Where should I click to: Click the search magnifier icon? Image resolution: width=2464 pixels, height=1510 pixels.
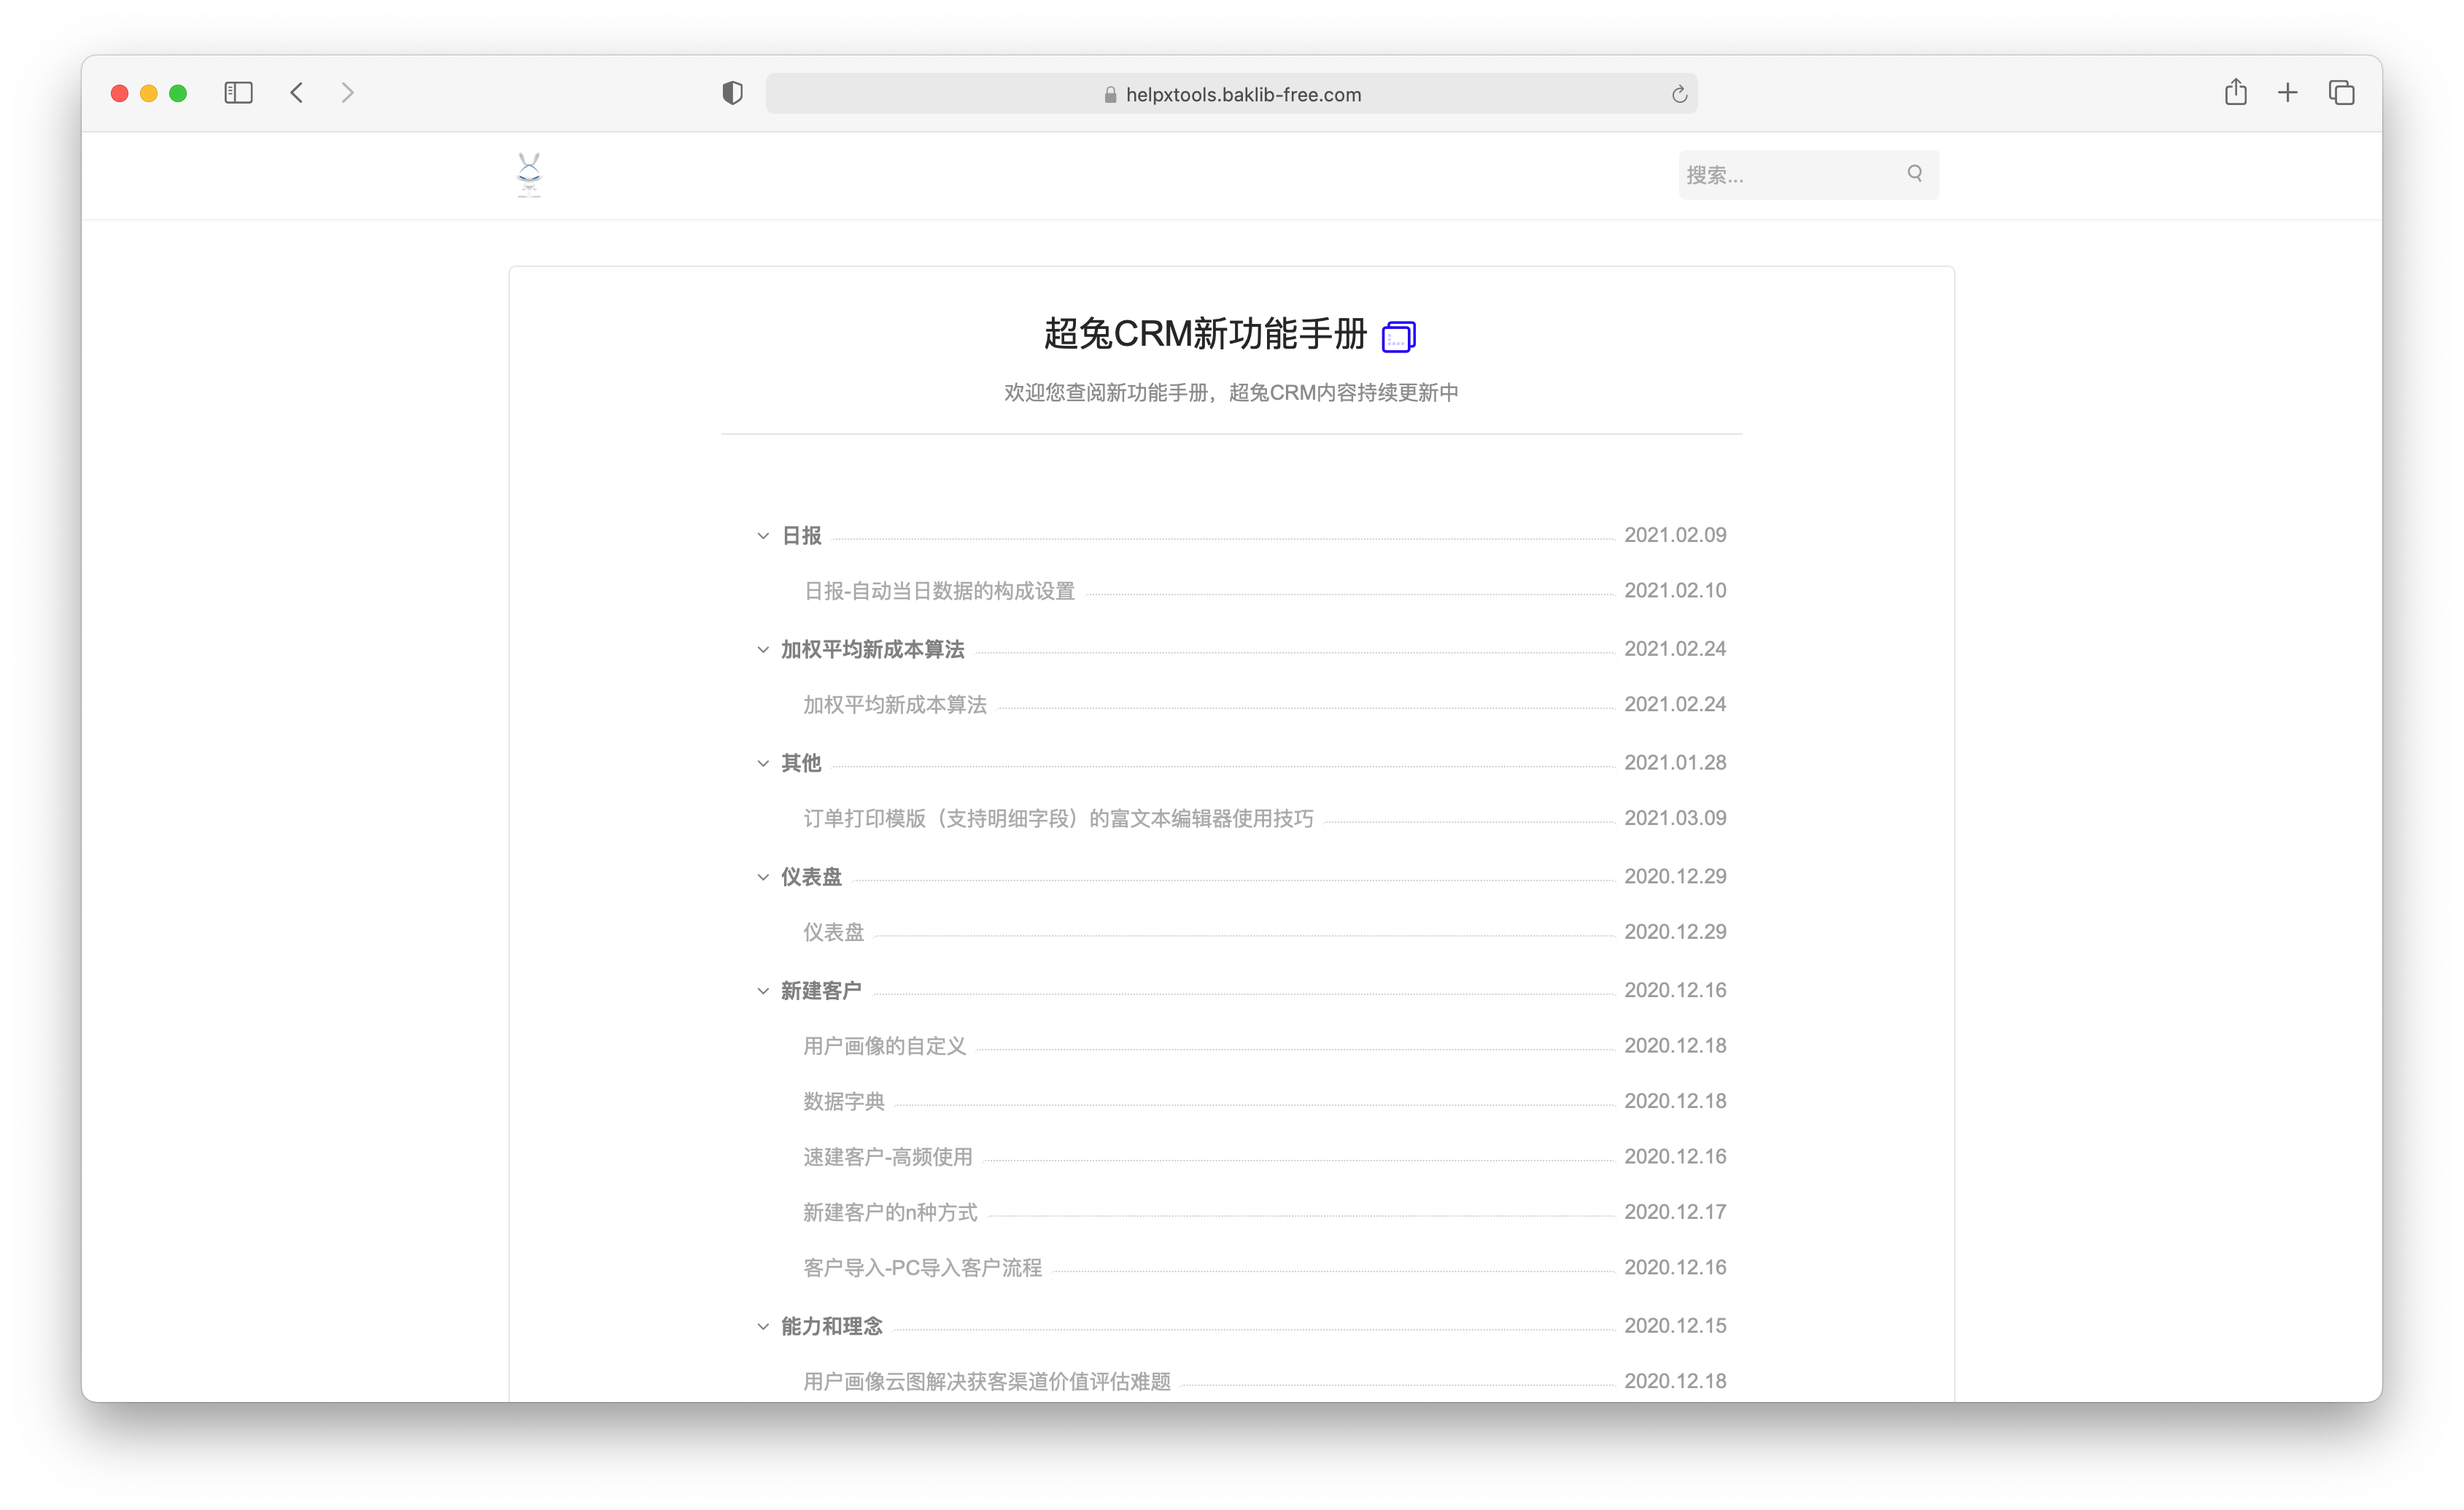pyautogui.click(x=1914, y=173)
